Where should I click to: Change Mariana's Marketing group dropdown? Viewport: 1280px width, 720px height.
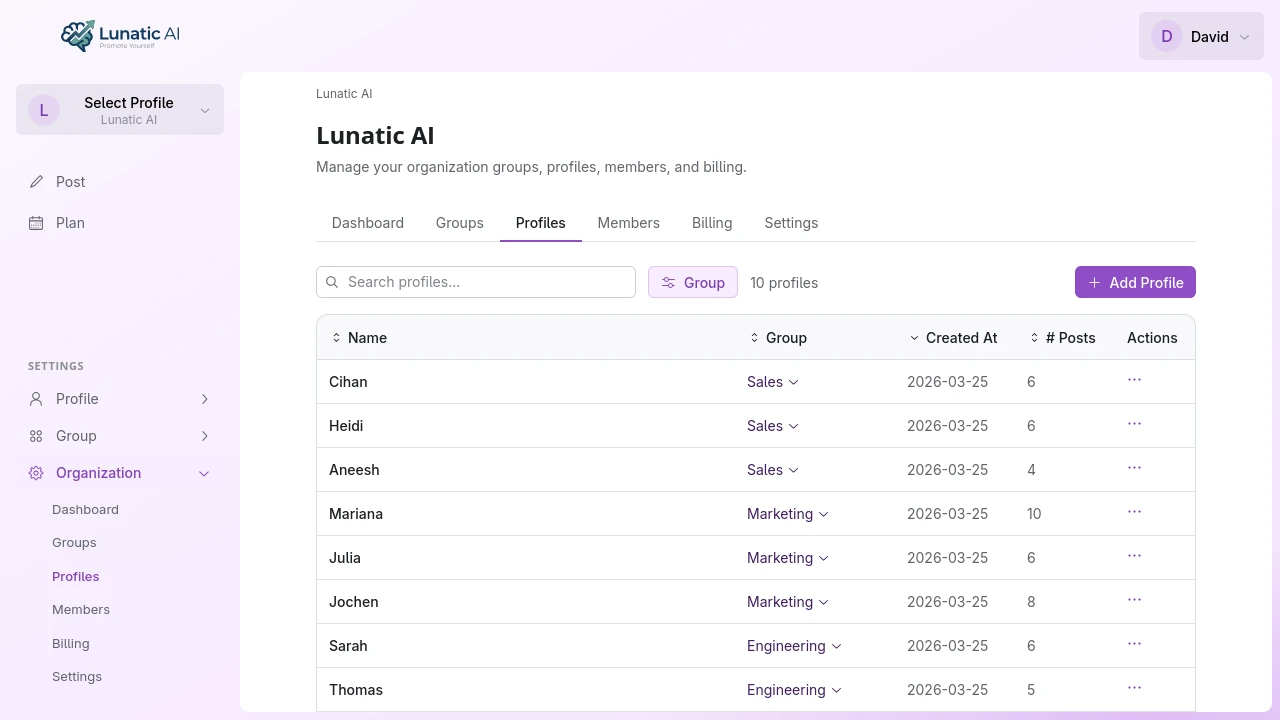788,514
